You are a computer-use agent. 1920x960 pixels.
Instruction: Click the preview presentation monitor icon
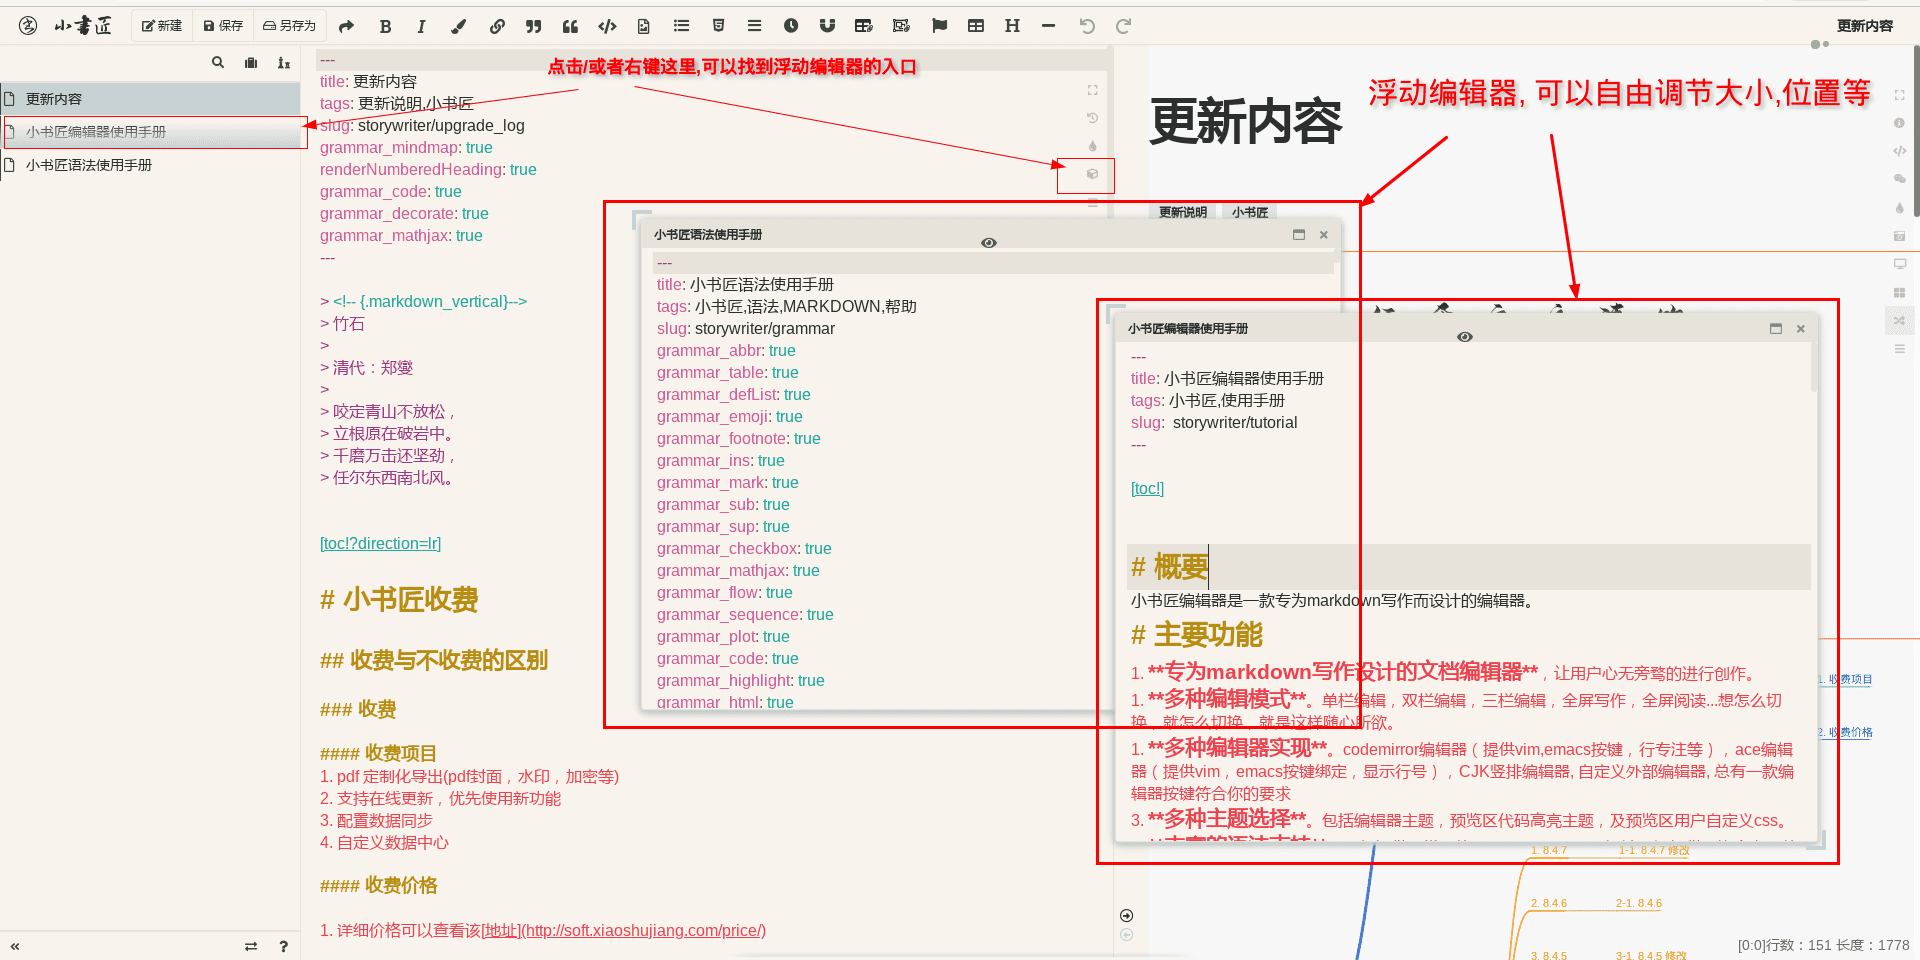pos(1899,264)
